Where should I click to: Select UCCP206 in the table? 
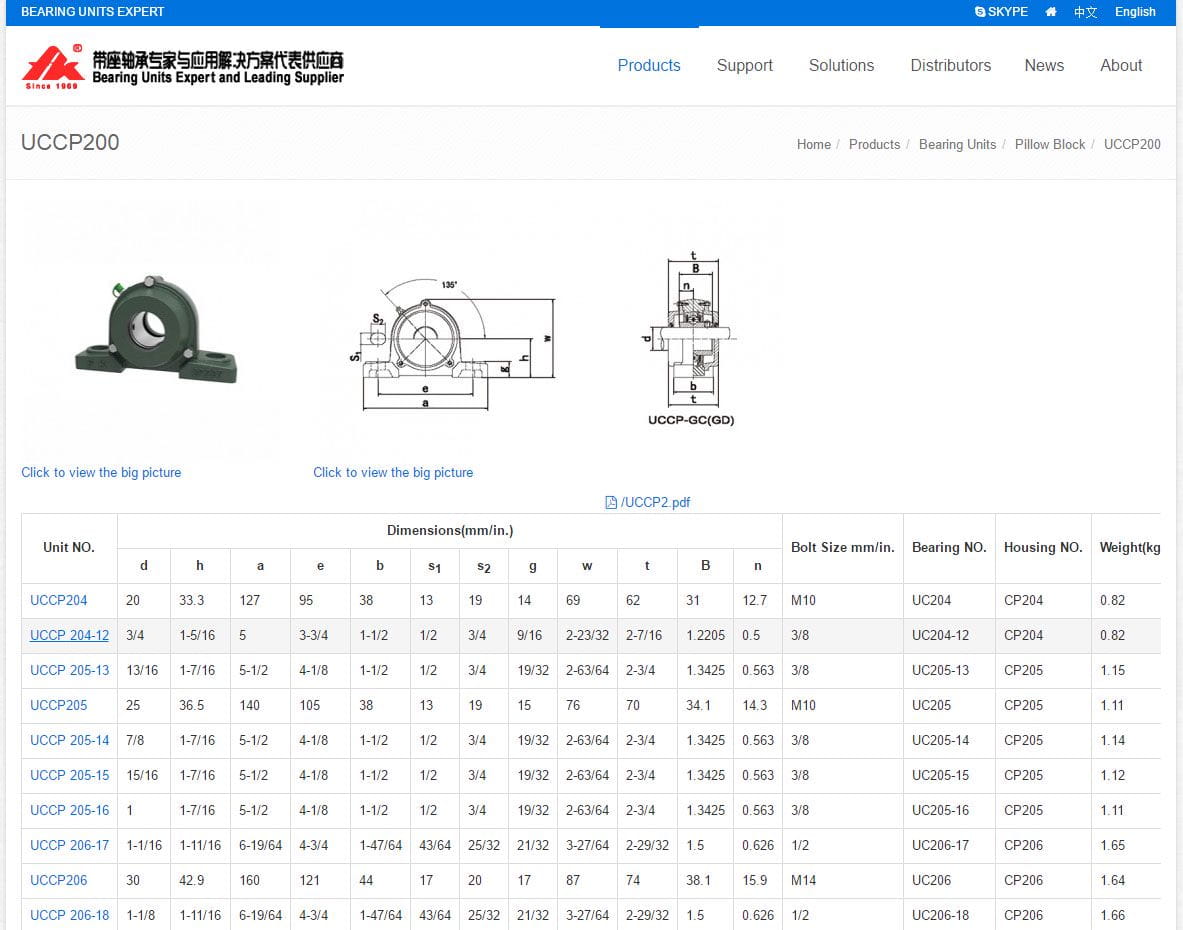[59, 880]
